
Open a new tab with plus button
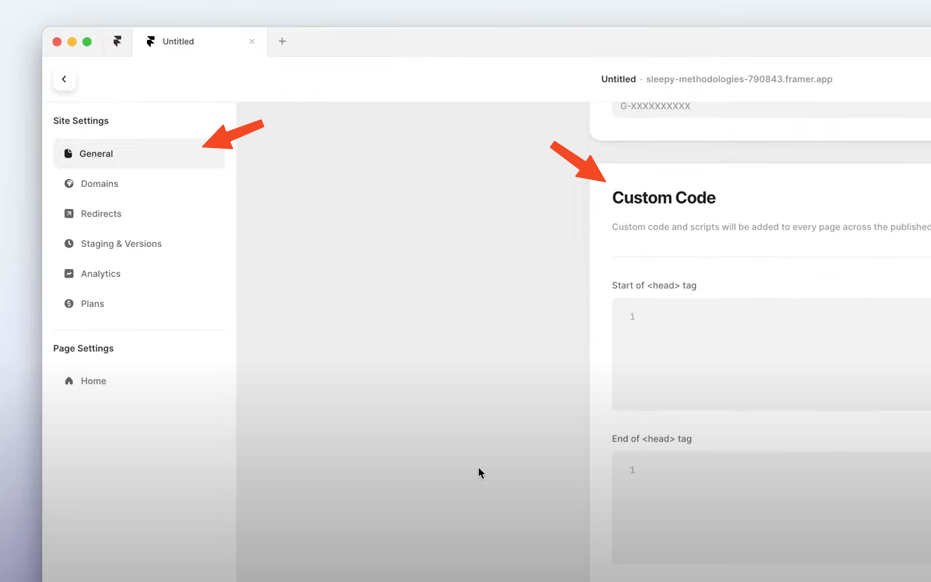282,42
